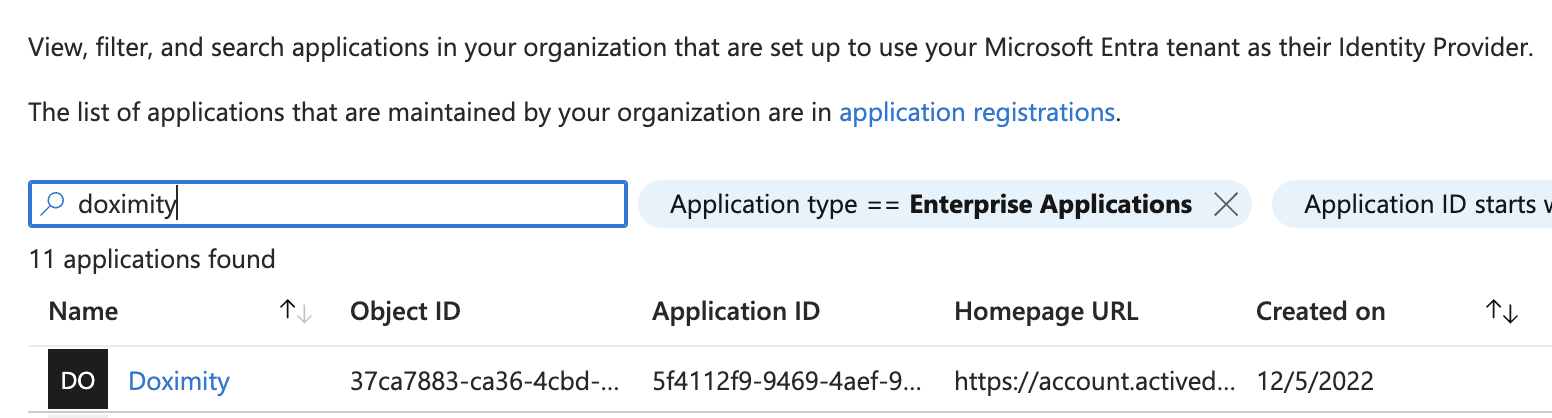Remove the Enterprise Applications filter

1225,205
